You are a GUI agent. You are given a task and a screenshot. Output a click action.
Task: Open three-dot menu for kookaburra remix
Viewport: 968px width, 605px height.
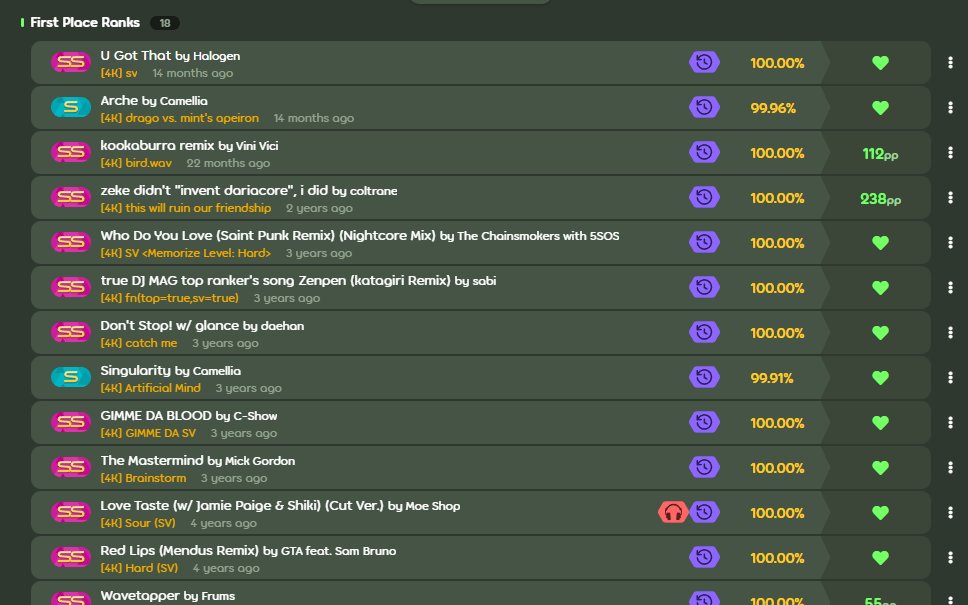pos(950,152)
